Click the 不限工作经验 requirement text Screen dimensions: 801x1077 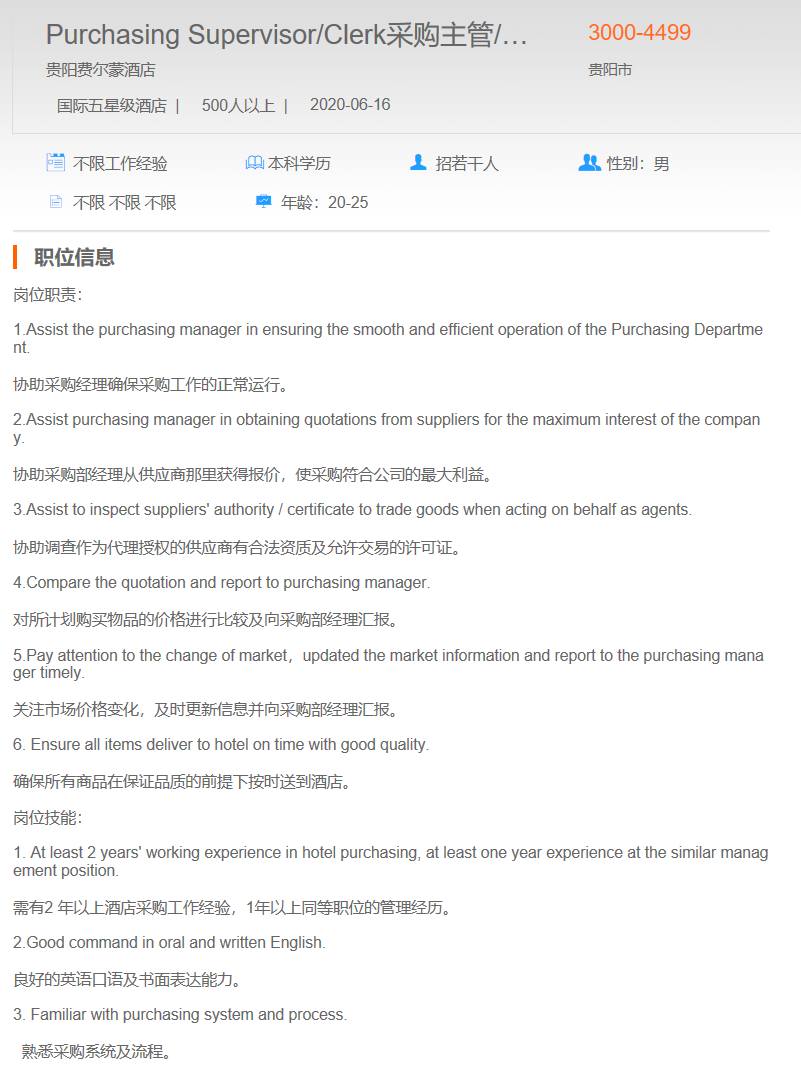tap(120, 163)
